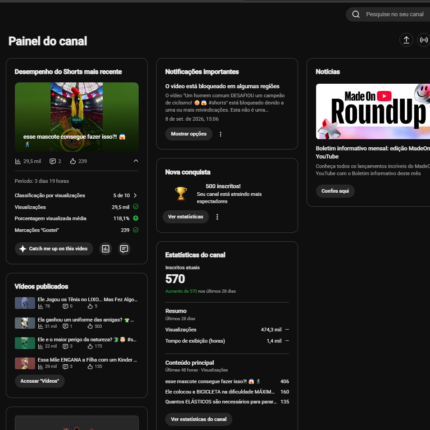Viewport: 430px width, 430px height.
Task: Collapse the Shorts performance details chevron
Action: point(136,161)
